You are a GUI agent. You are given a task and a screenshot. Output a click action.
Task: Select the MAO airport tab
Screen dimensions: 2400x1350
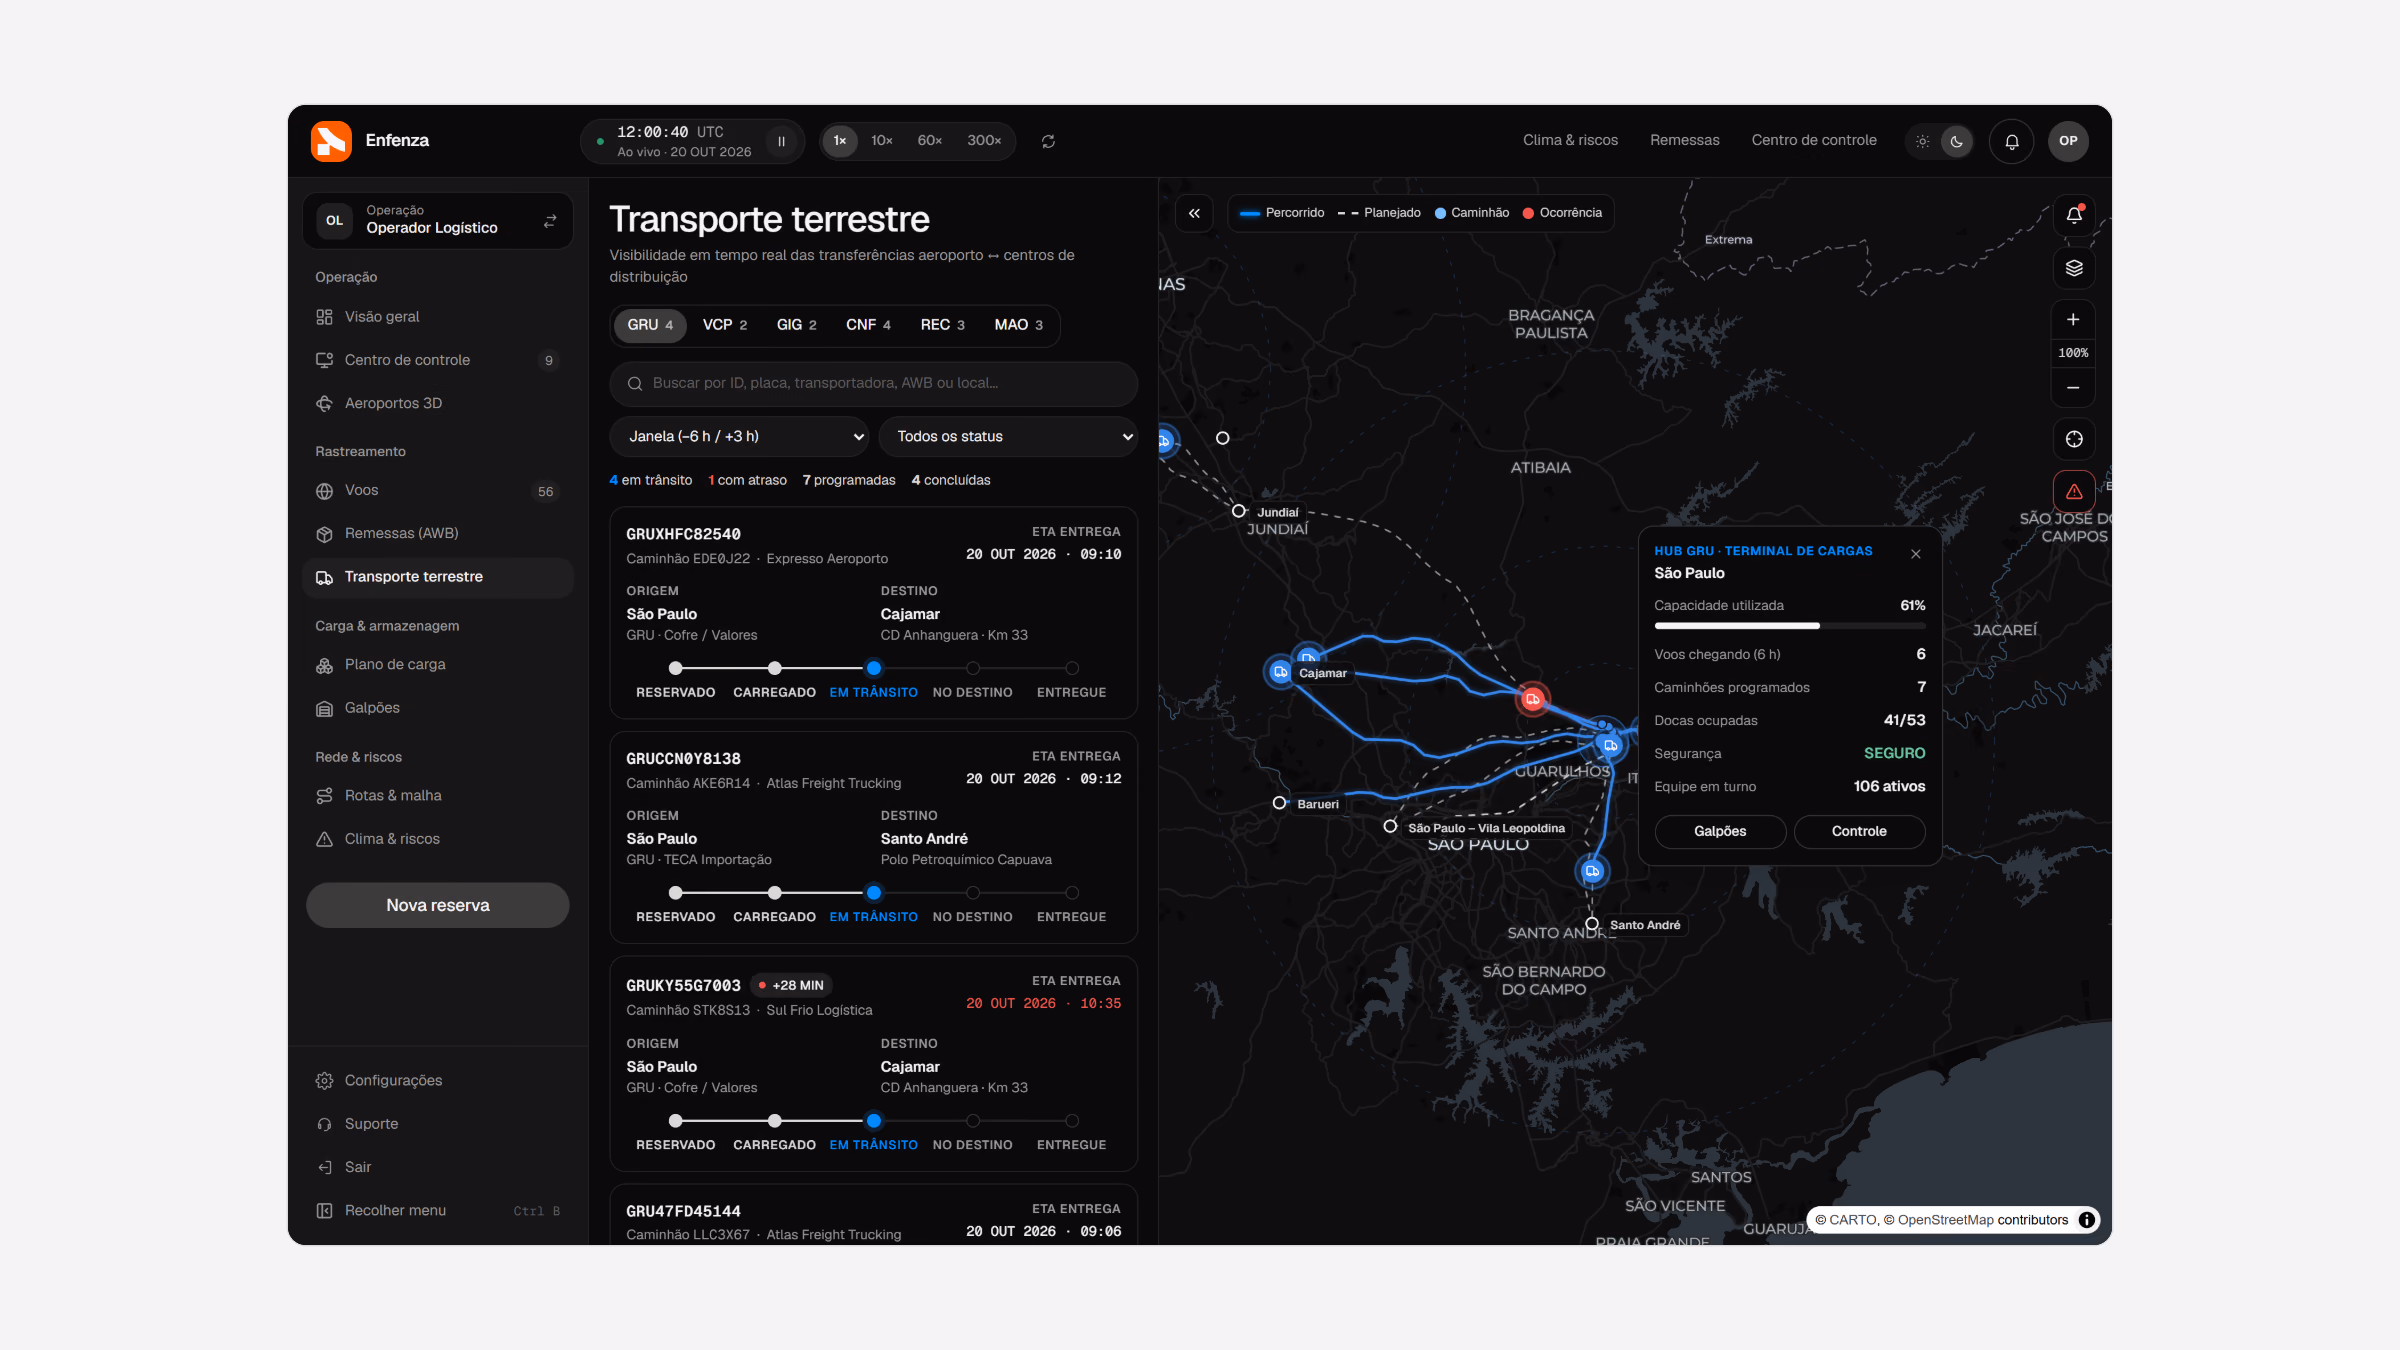pyautogui.click(x=1018, y=325)
